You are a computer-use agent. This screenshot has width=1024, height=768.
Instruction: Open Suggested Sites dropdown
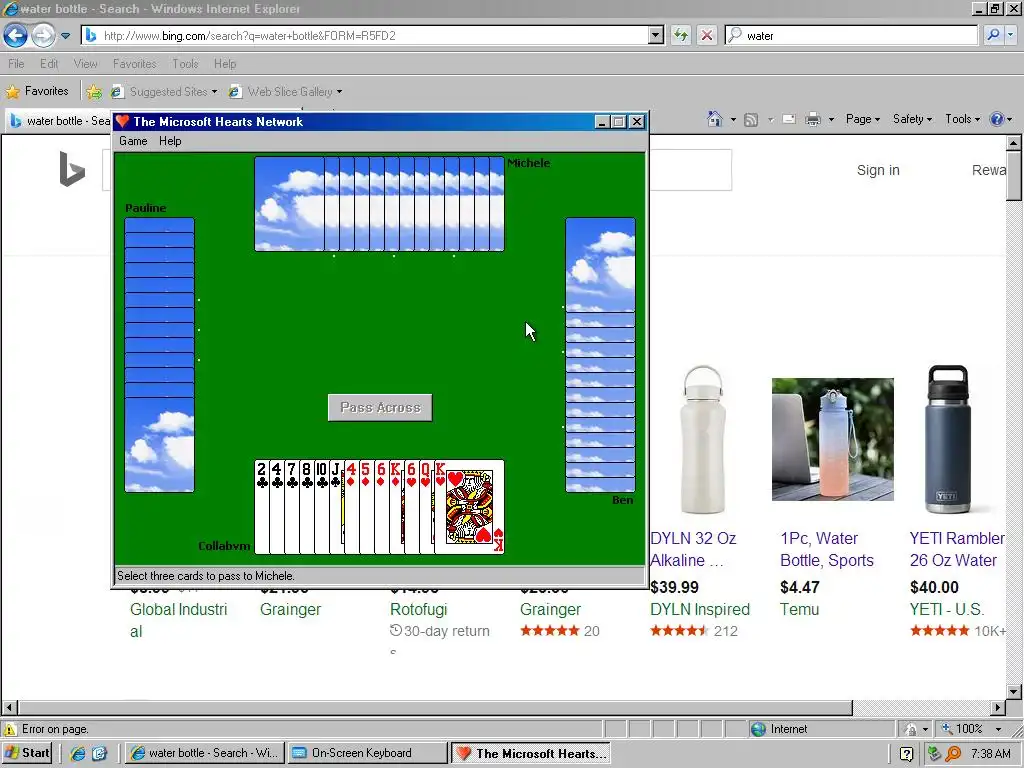point(164,91)
